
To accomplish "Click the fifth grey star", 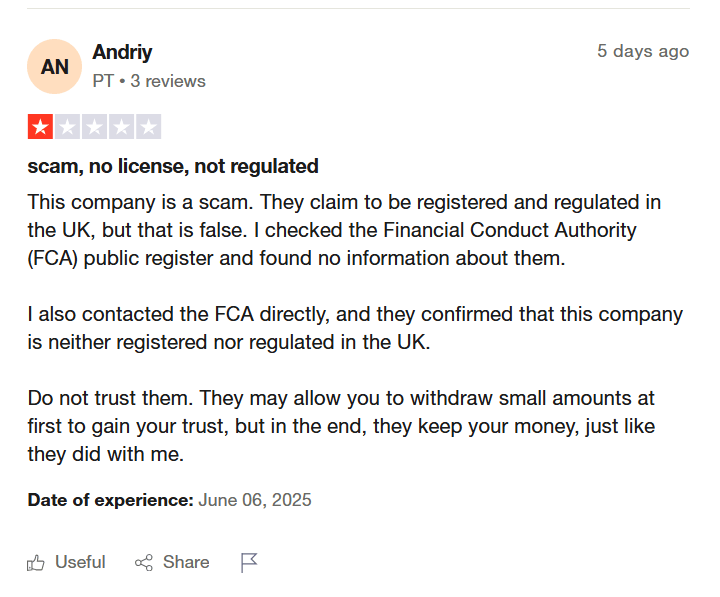I will pyautogui.click(x=149, y=127).
